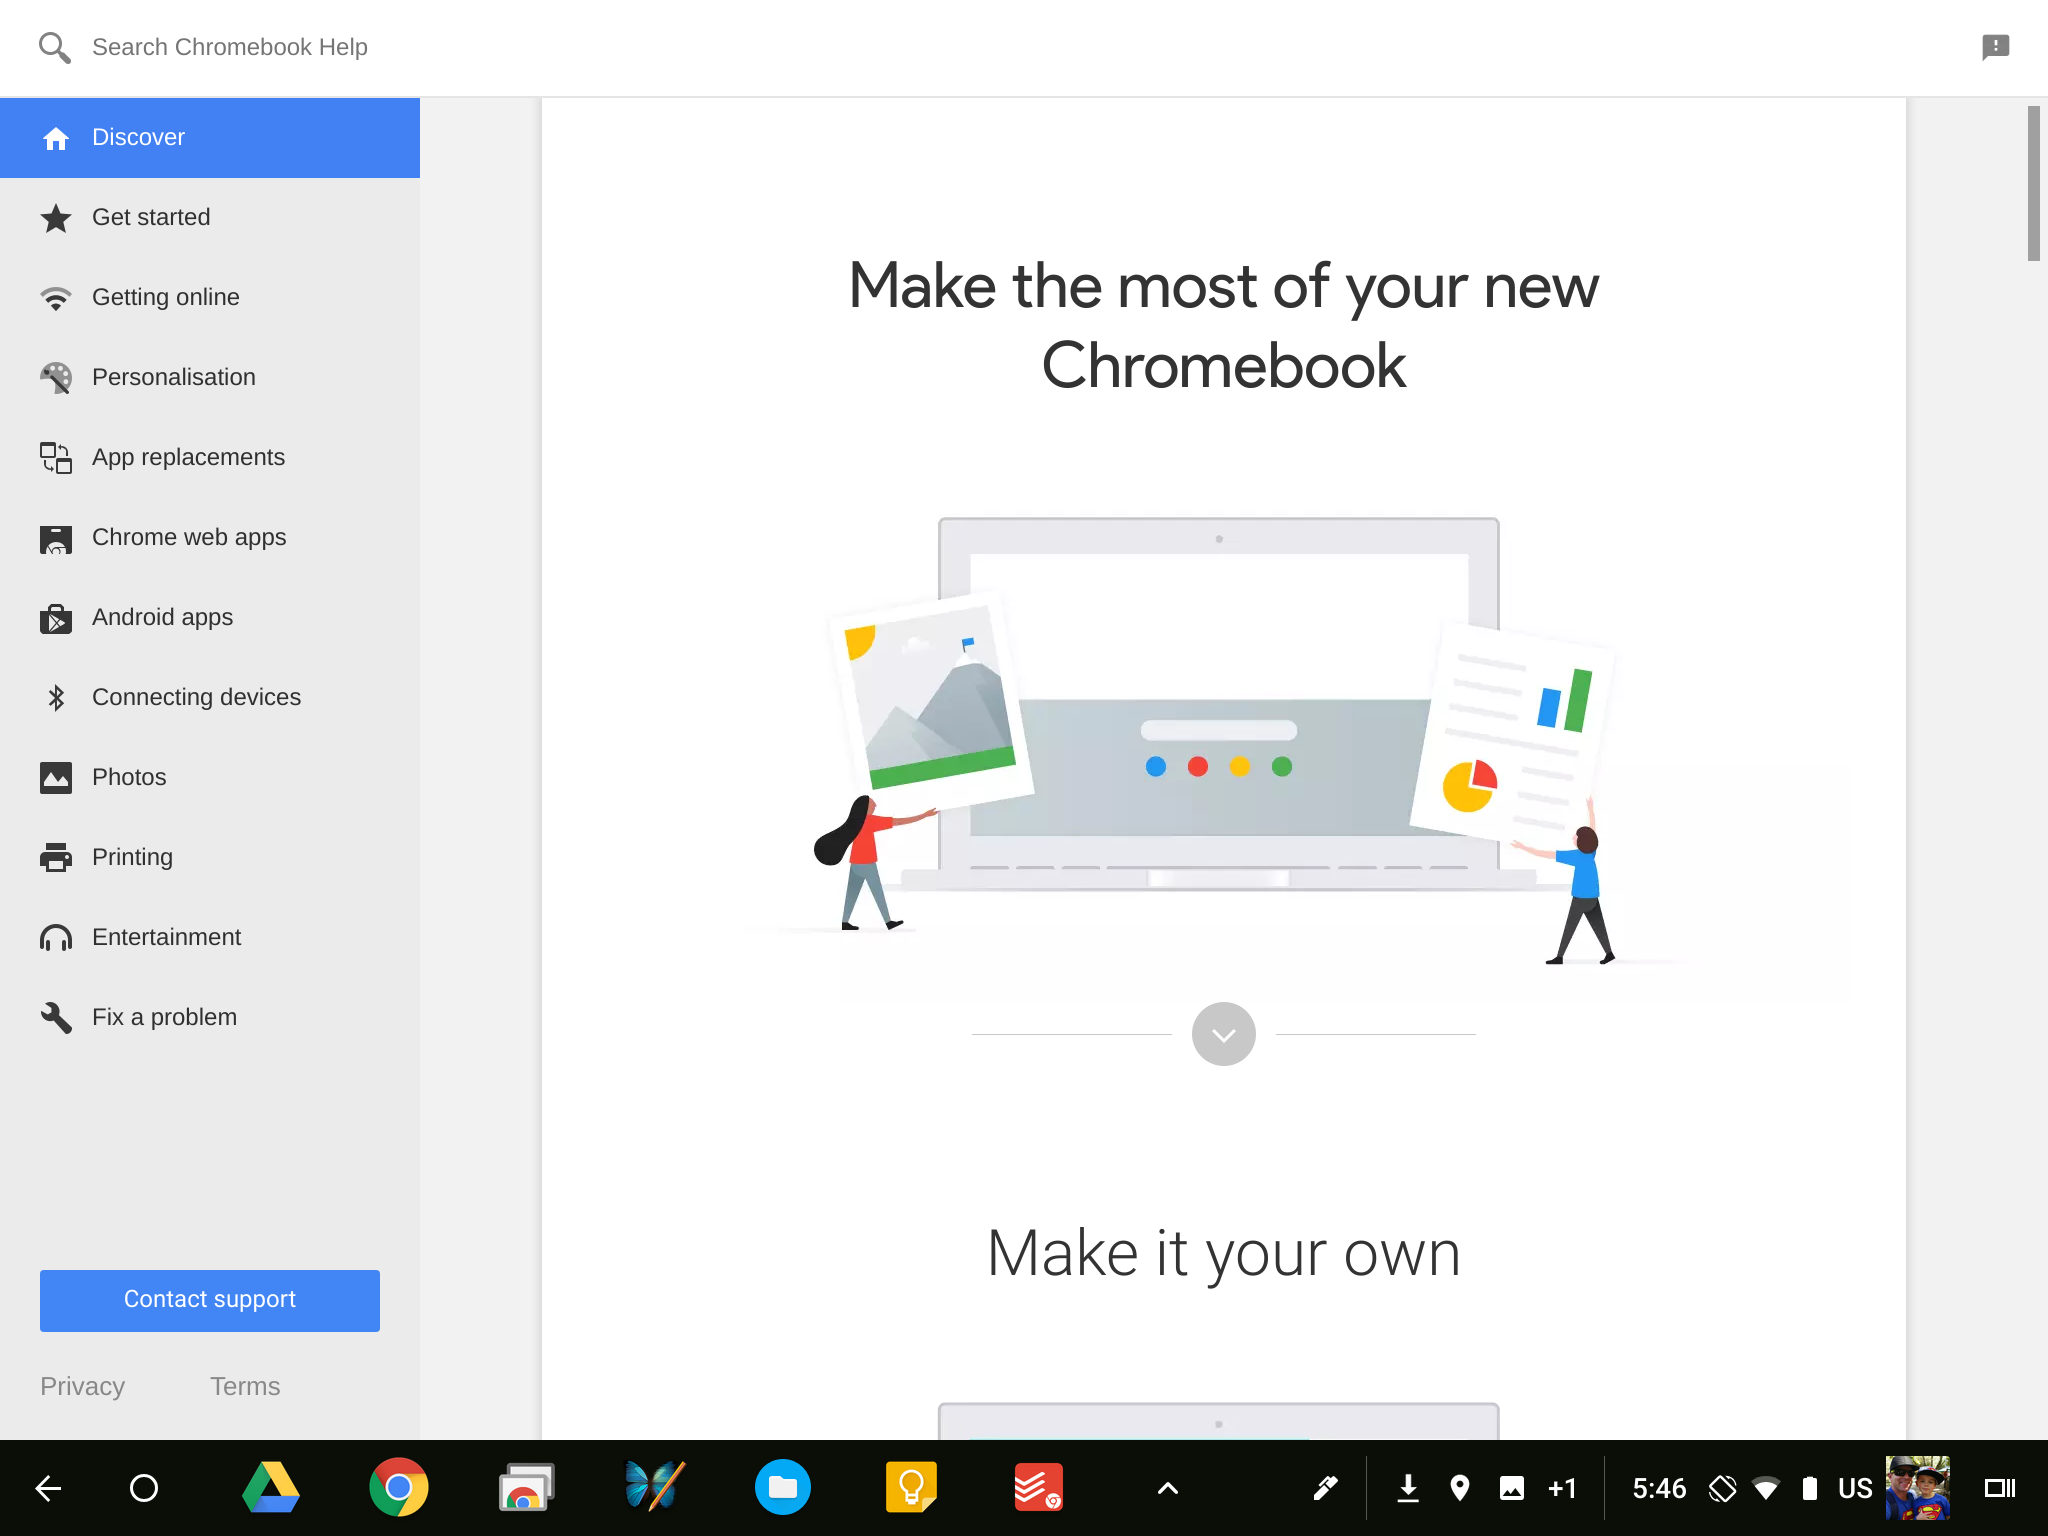
Task: Open Fix a problem topic
Action: pos(210,1018)
